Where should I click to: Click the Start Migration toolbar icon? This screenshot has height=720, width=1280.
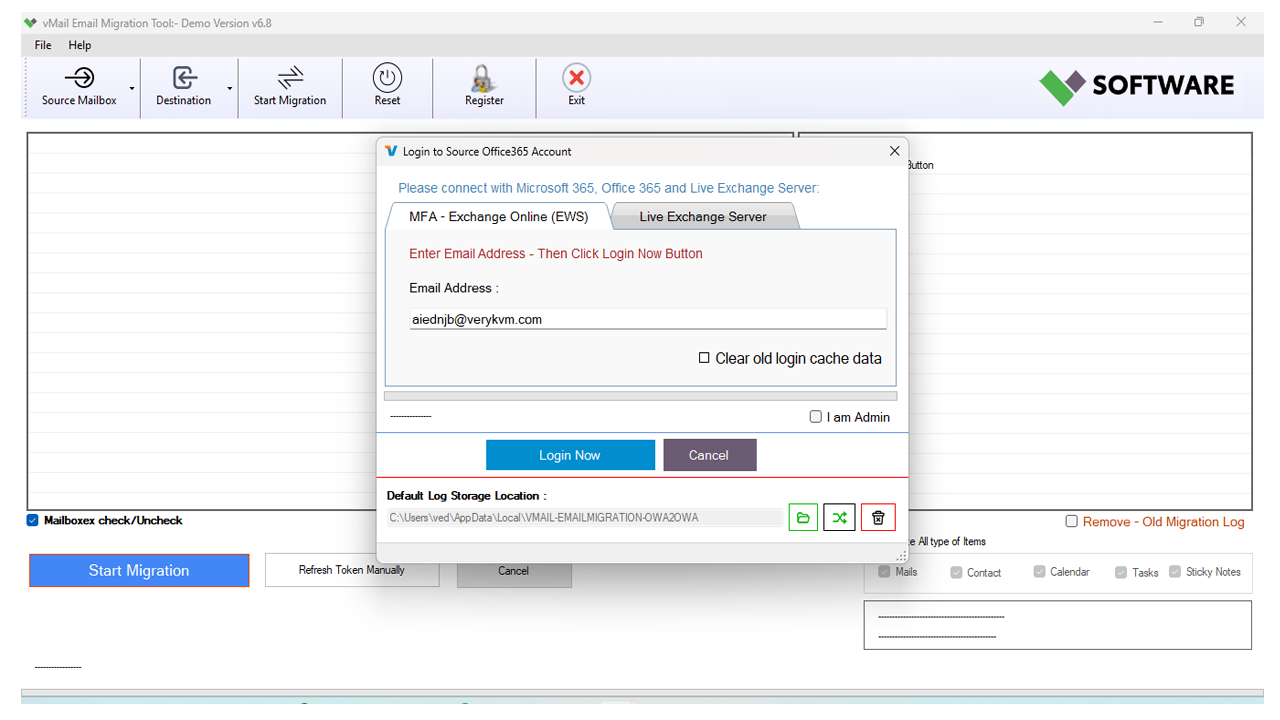coord(290,78)
